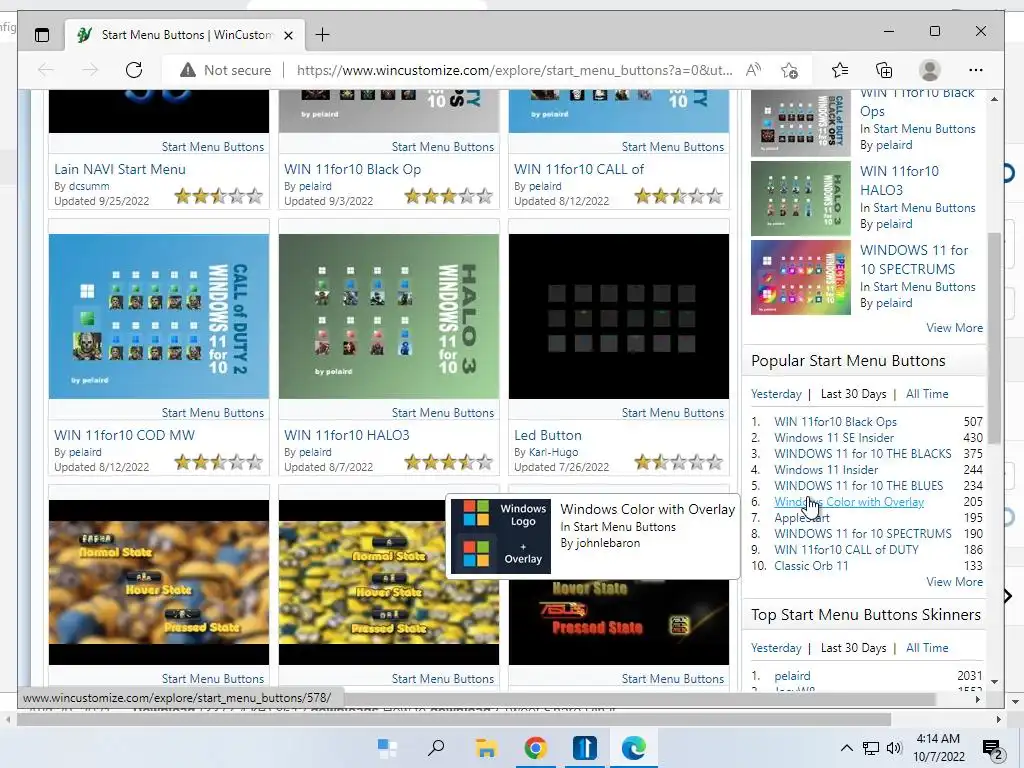Open WINDOWS 11 for 10 THE BLACKS link

[863, 454]
